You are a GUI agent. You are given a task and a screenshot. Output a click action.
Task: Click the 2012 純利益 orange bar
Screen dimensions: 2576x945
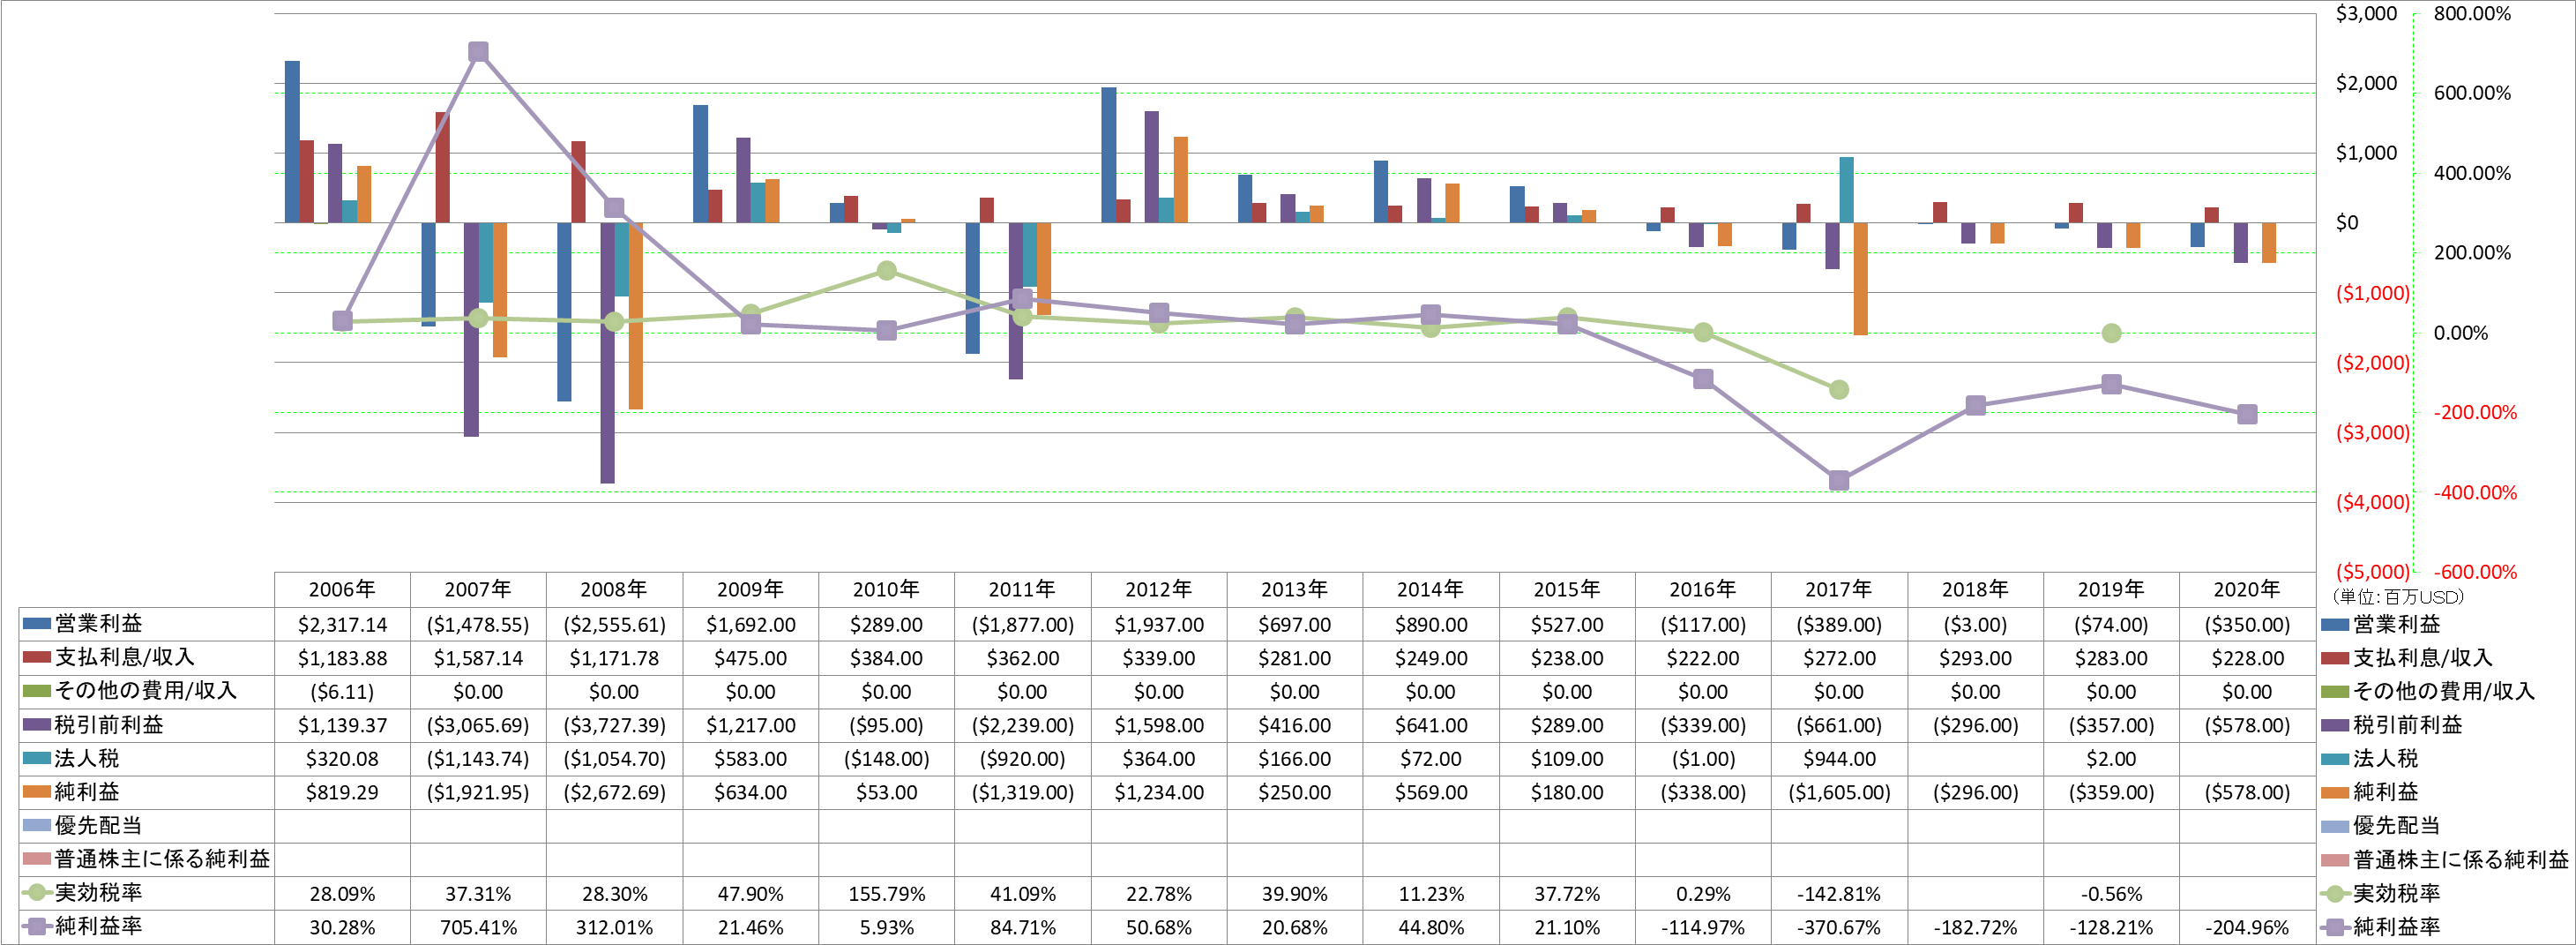pyautogui.click(x=1180, y=180)
